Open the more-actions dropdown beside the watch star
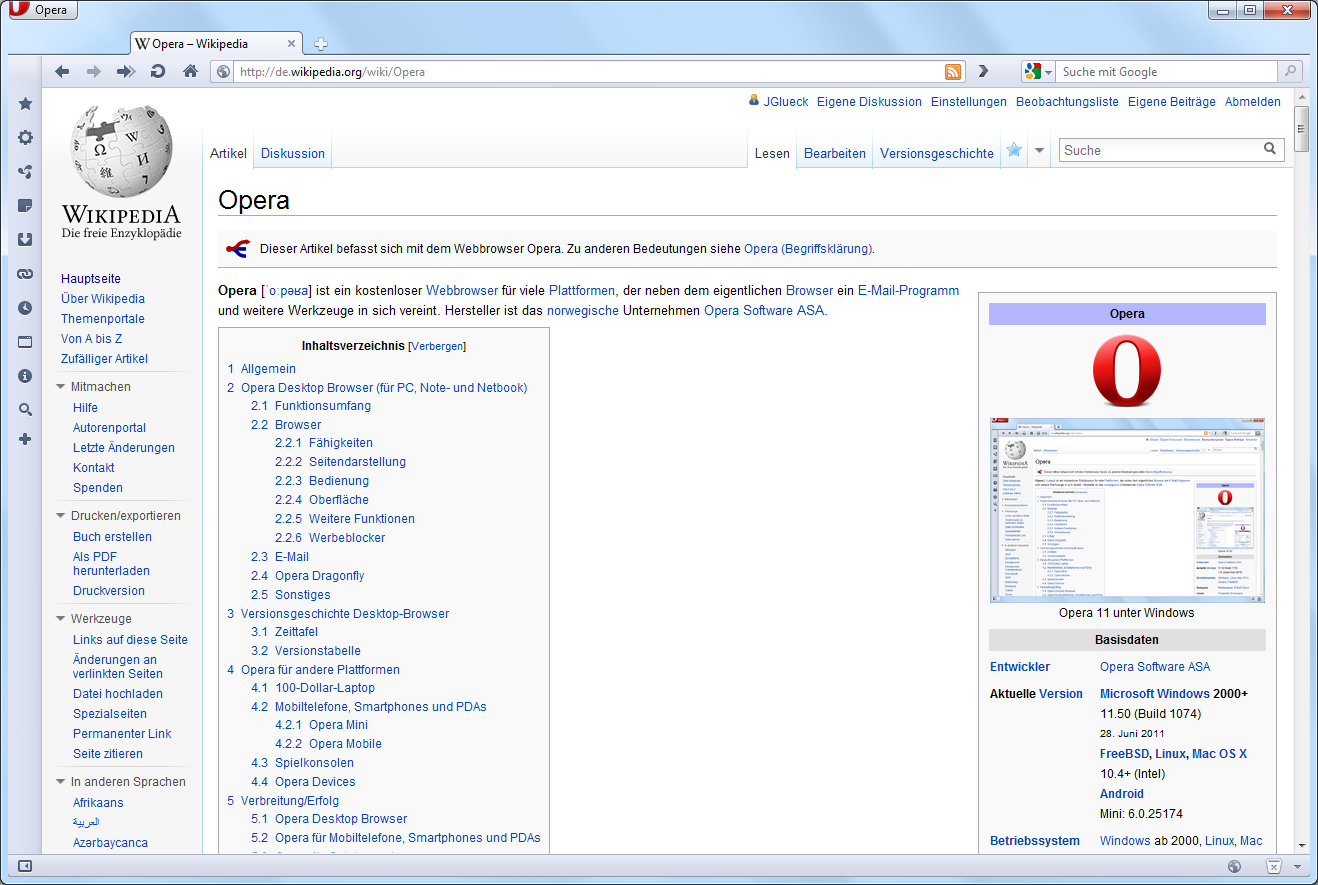The height and width of the screenshot is (885, 1318). pyautogui.click(x=1040, y=151)
